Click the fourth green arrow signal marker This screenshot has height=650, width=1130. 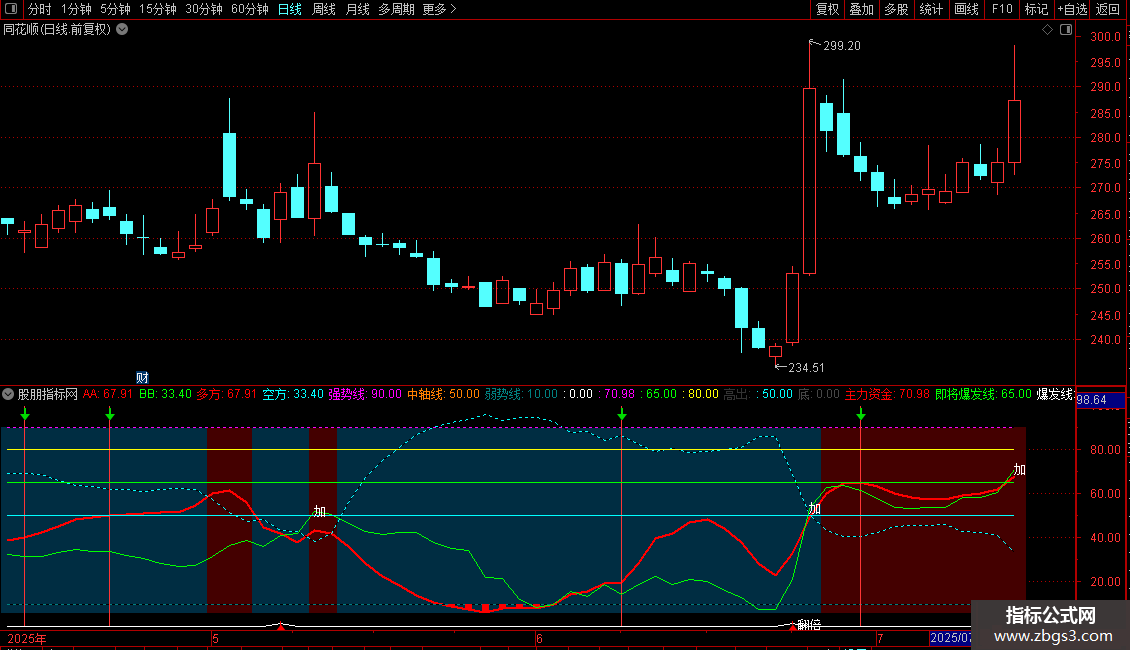click(x=860, y=414)
